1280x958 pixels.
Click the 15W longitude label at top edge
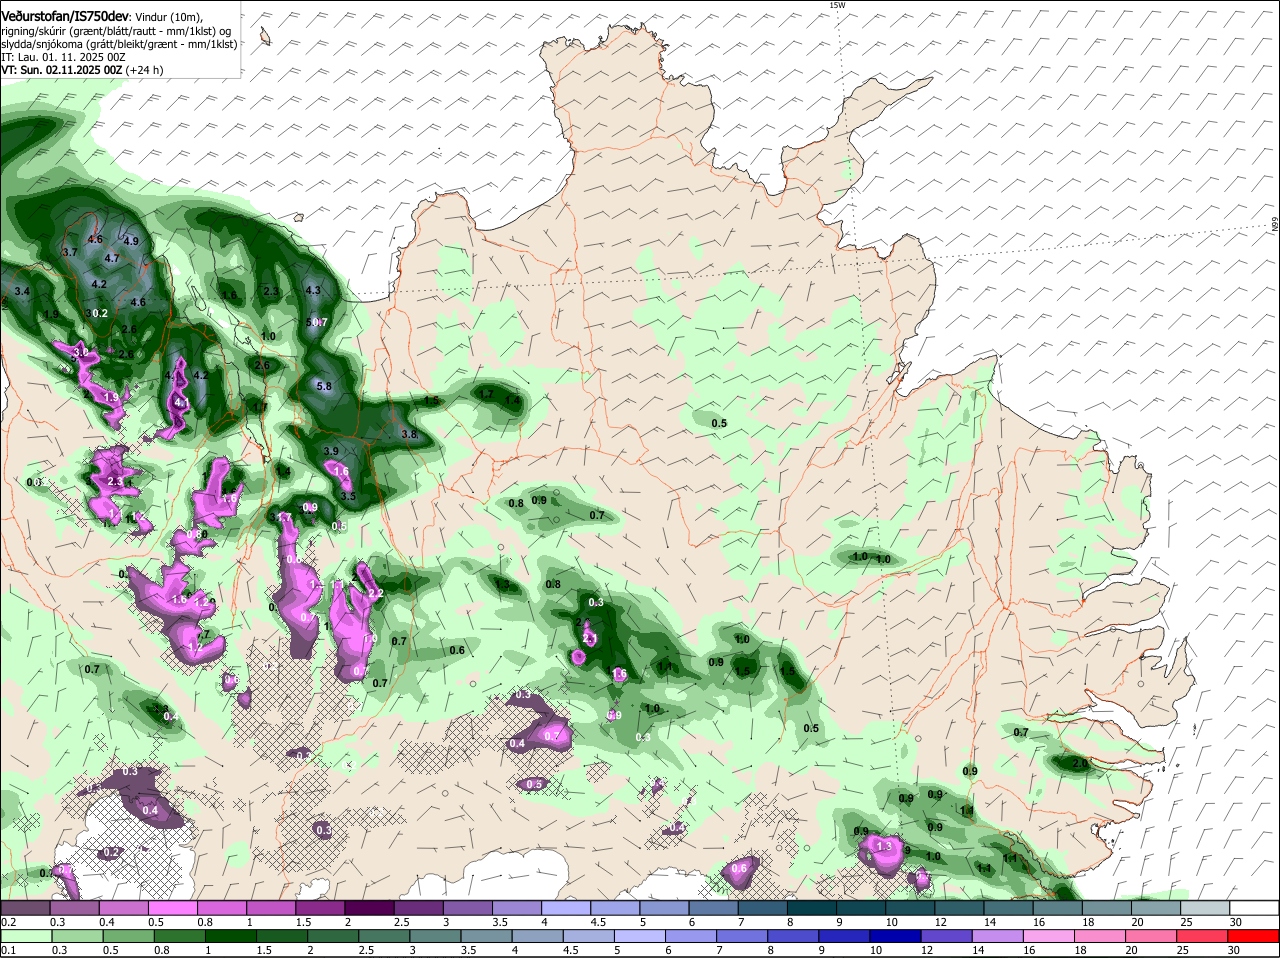[837, 5]
